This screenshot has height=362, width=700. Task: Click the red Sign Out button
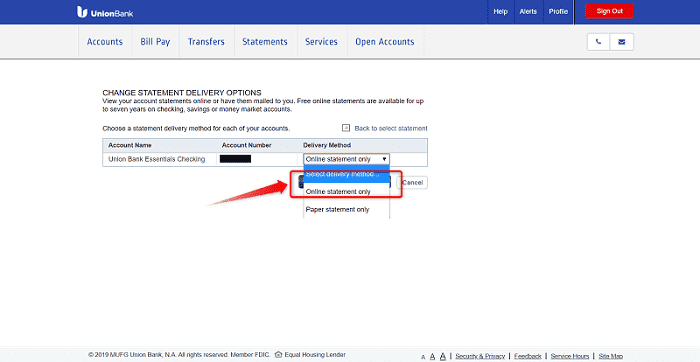609,12
